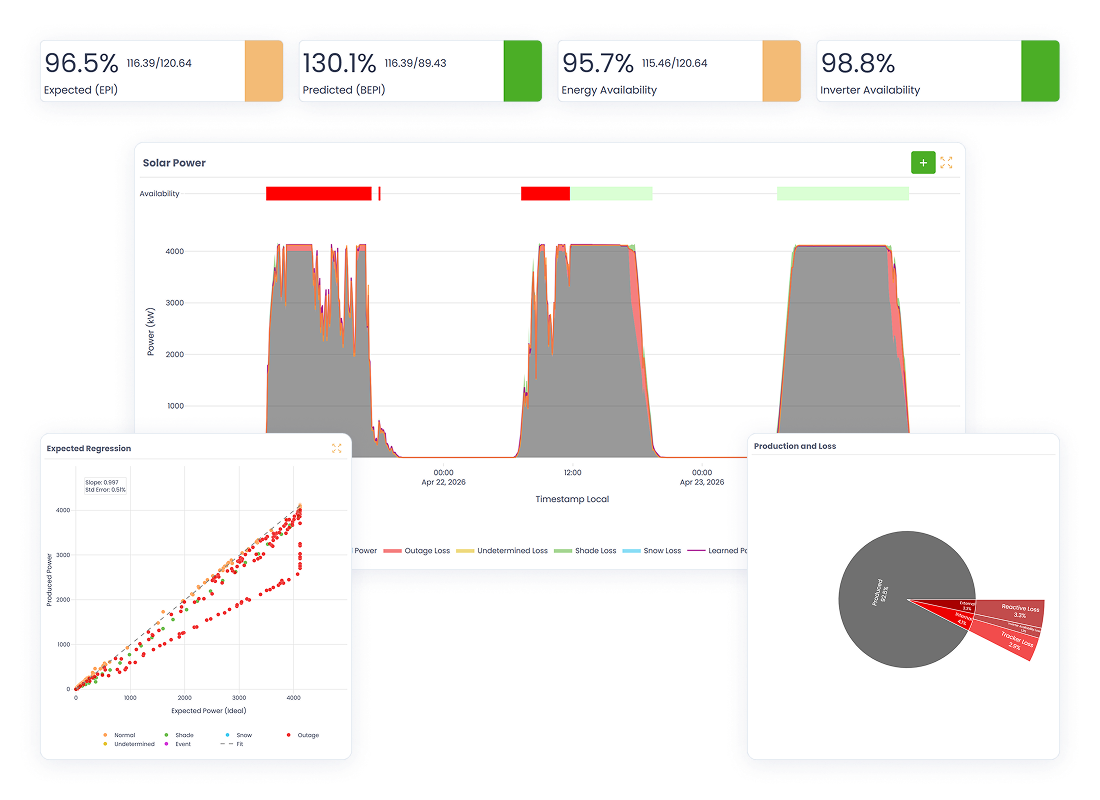Screen dimensions: 1100x800
Task: Click the green status bar on Predicted (BEPI) card
Action: click(525, 71)
